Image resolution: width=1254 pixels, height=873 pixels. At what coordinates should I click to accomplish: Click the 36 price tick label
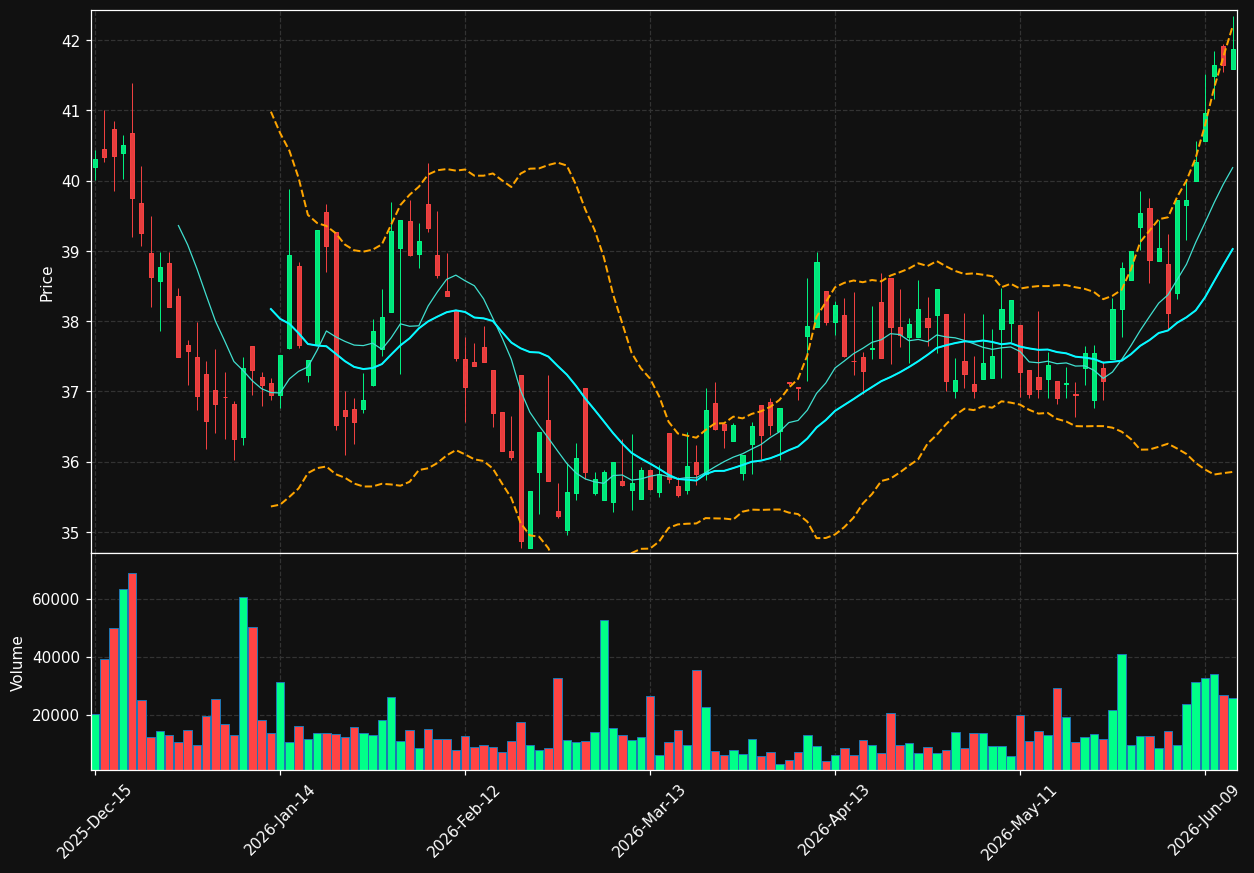pos(71,462)
